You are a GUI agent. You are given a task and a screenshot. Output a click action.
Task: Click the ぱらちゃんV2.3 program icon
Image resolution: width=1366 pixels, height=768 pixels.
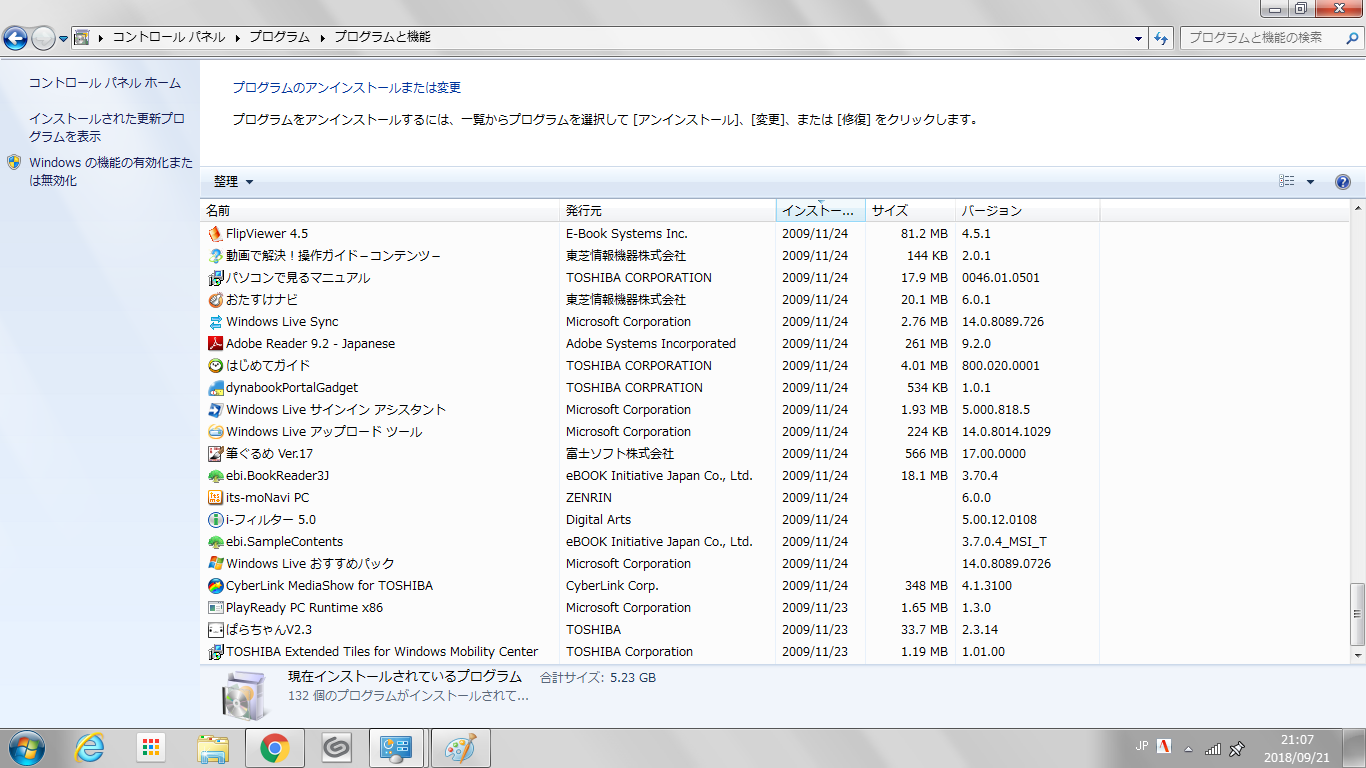[x=215, y=630]
